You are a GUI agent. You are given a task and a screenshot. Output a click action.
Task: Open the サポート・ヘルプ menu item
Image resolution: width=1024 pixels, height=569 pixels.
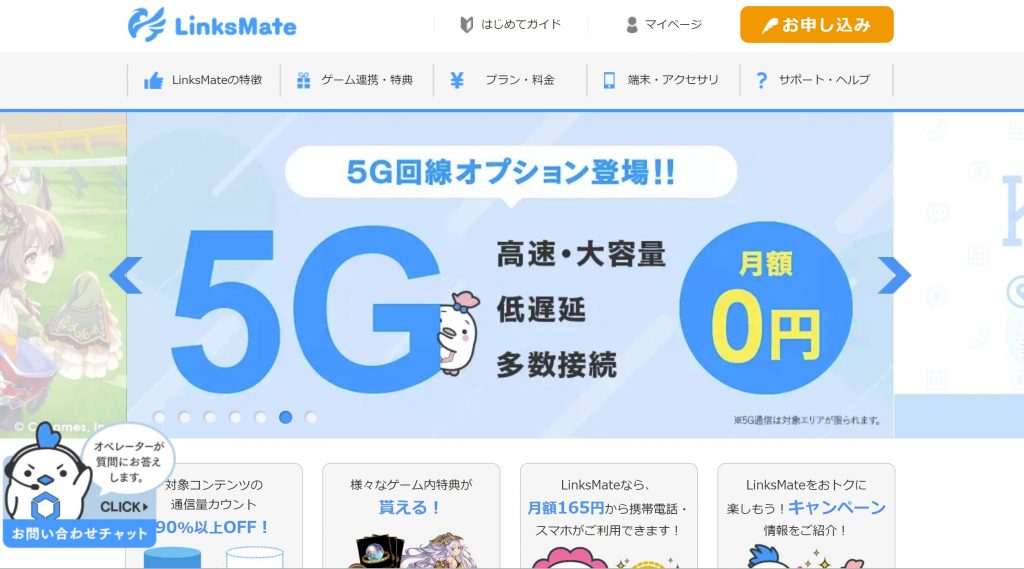(816, 80)
